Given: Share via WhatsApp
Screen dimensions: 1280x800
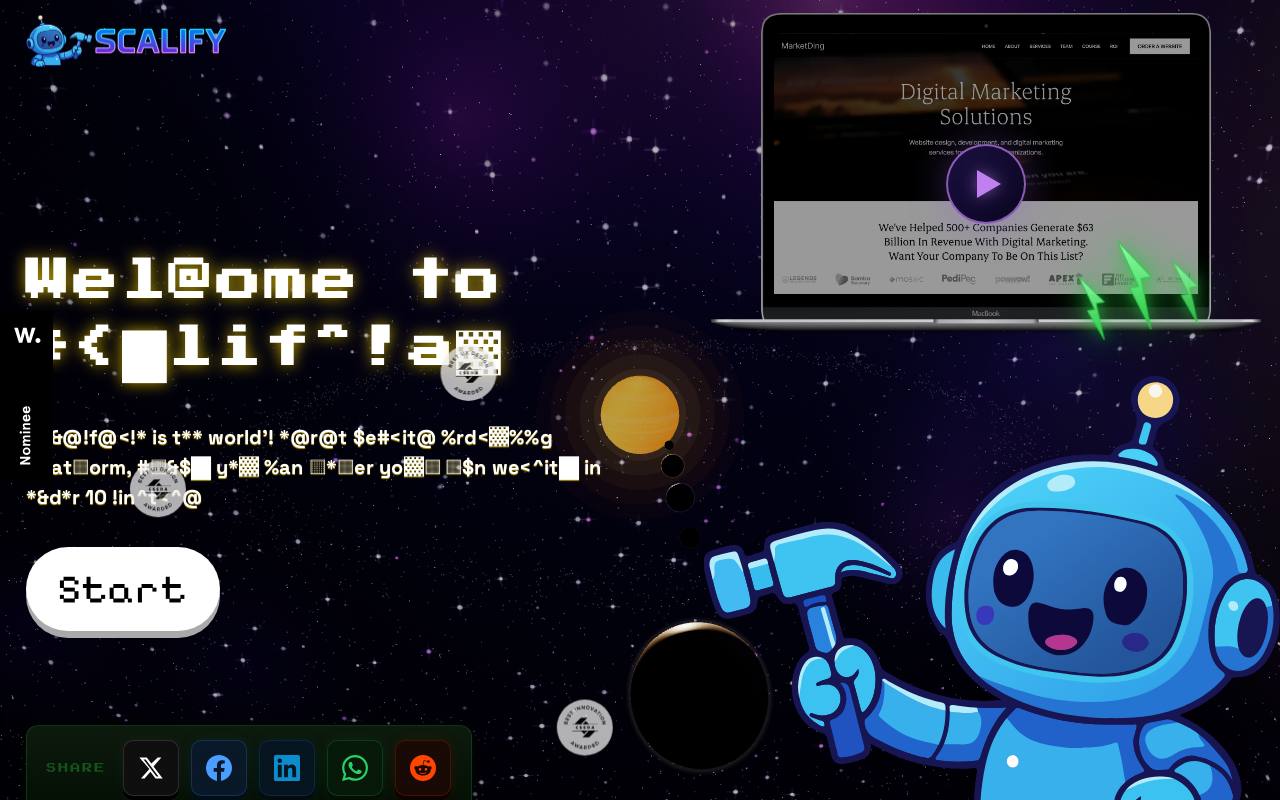Looking at the screenshot, I should [x=355, y=768].
